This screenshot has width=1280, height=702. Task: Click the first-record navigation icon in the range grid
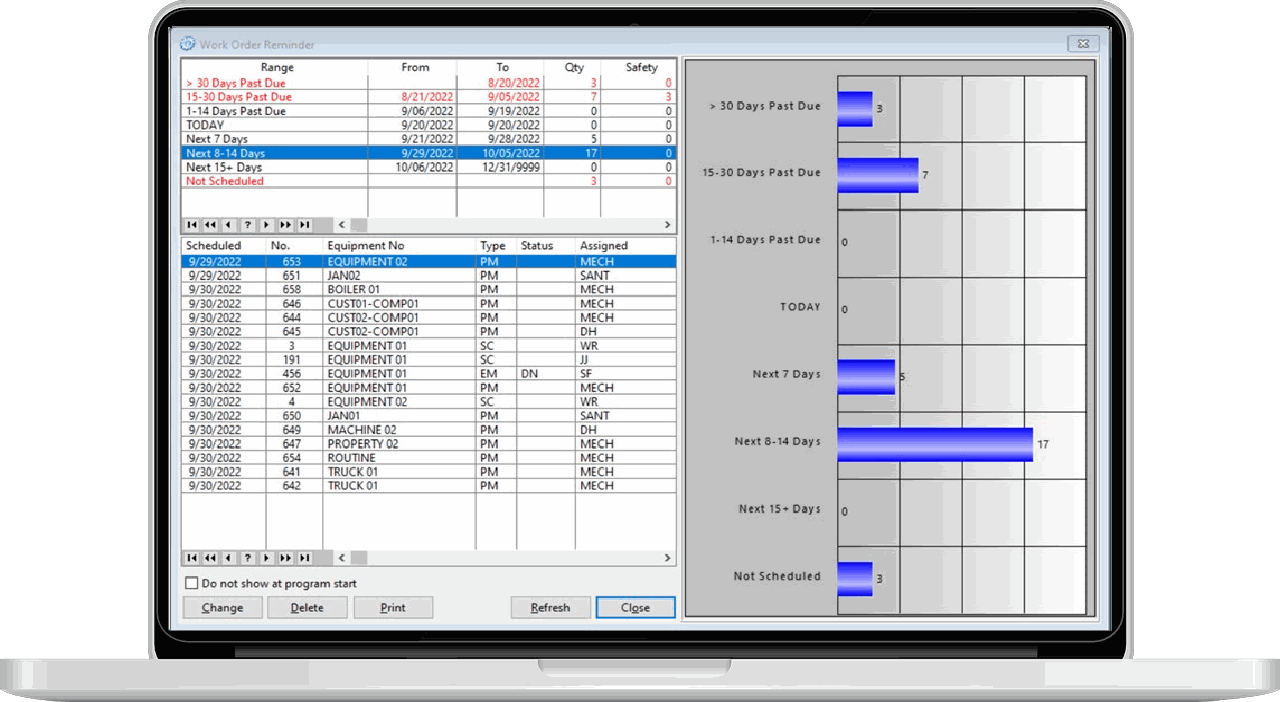[x=192, y=225]
